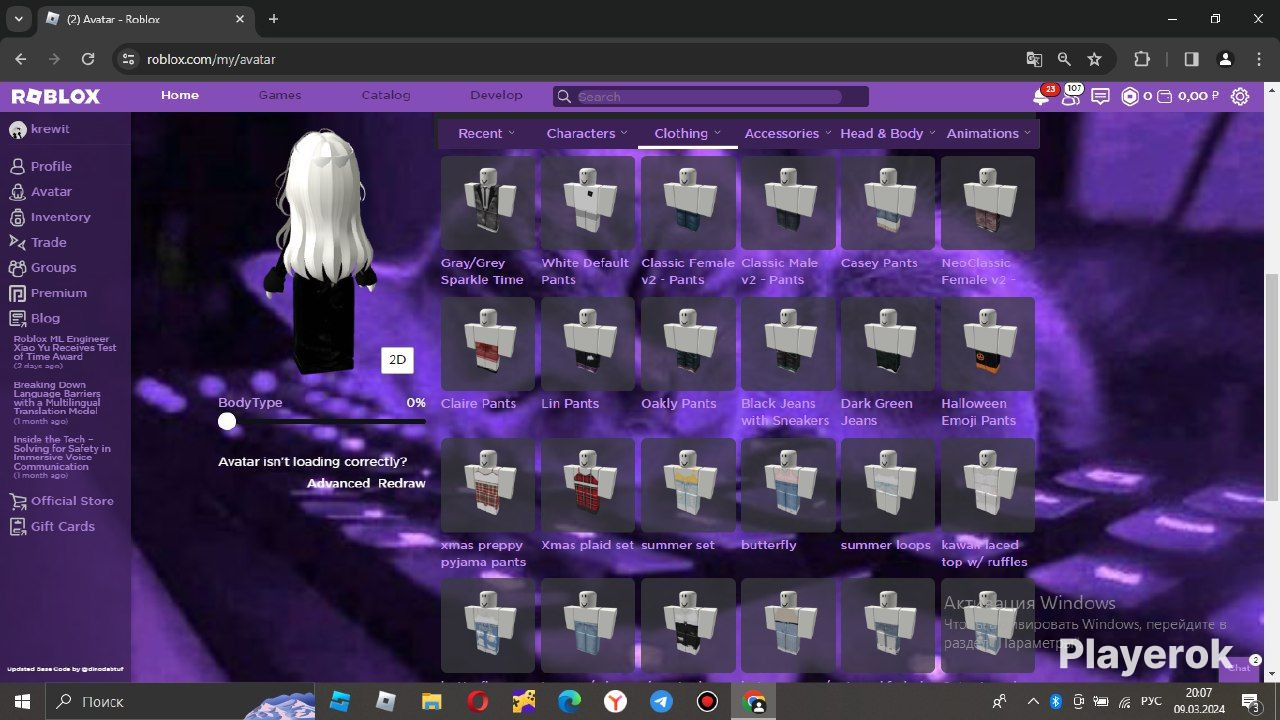Reload the Roblox avatar page
1280x720 pixels.
[88, 59]
